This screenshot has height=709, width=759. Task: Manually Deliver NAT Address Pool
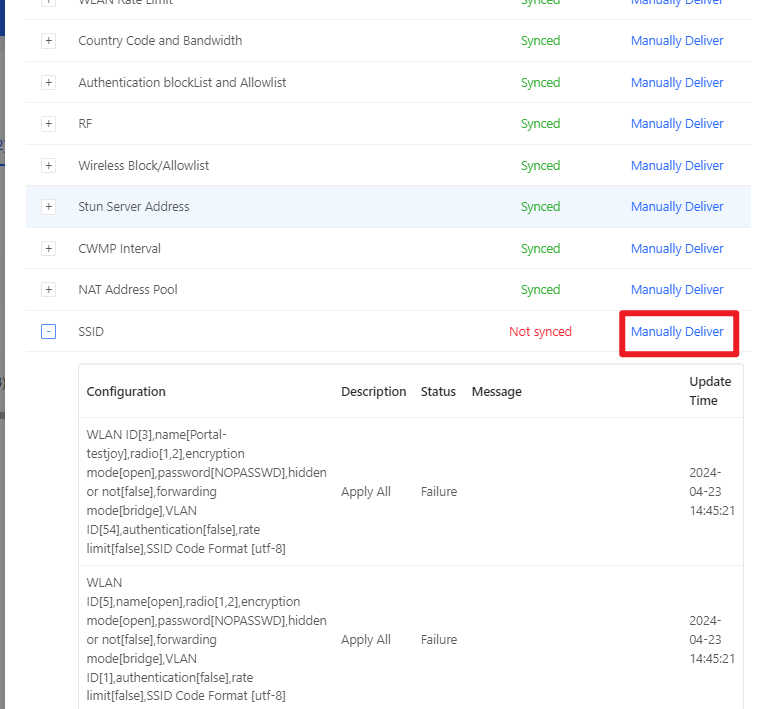click(x=677, y=289)
